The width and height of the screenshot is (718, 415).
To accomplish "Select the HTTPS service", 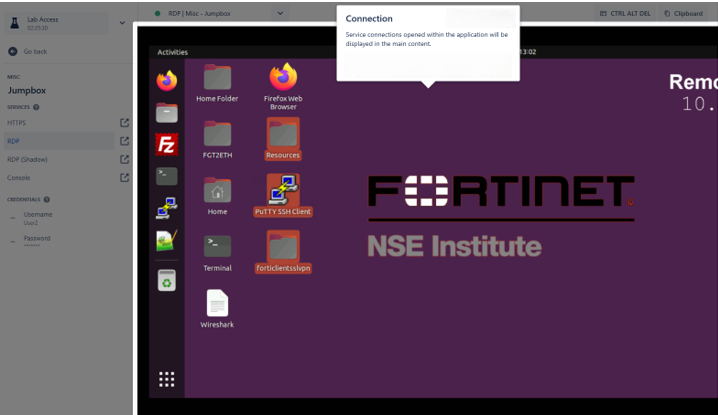I will coord(59,123).
